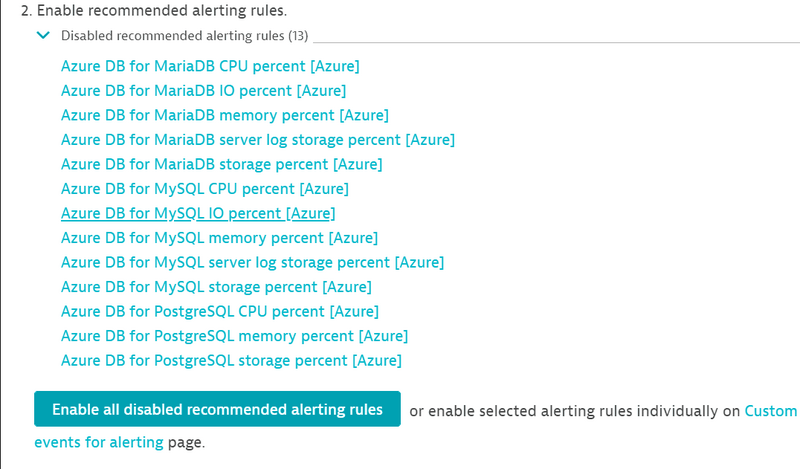Open Azure DB for MariaDB CPU percent rule

(210, 66)
